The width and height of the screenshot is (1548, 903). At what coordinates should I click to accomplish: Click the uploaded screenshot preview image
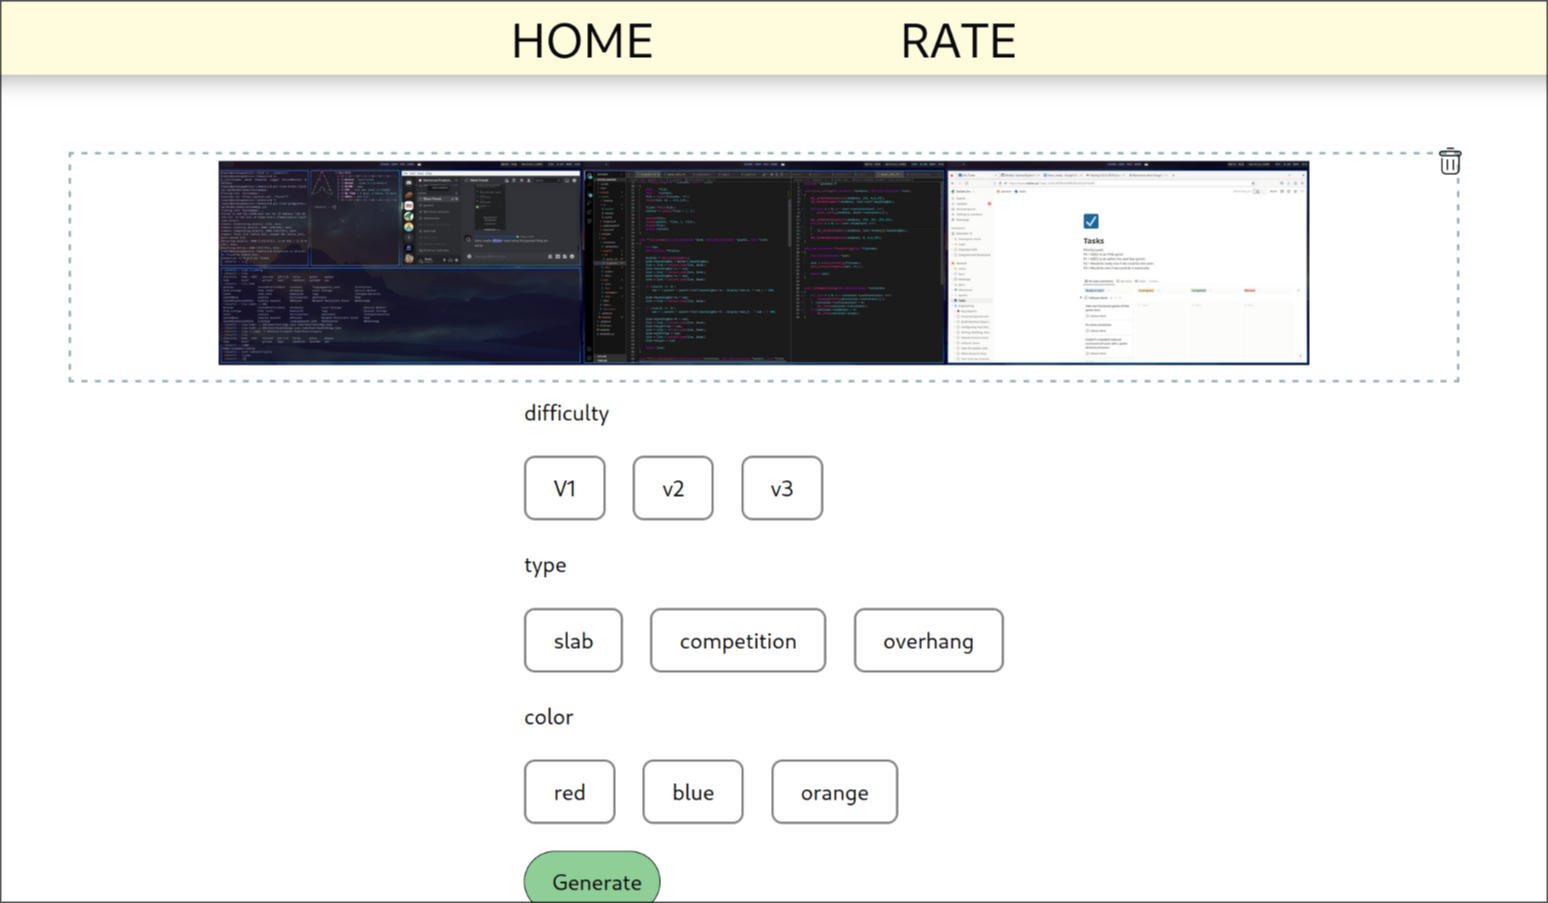click(x=764, y=263)
